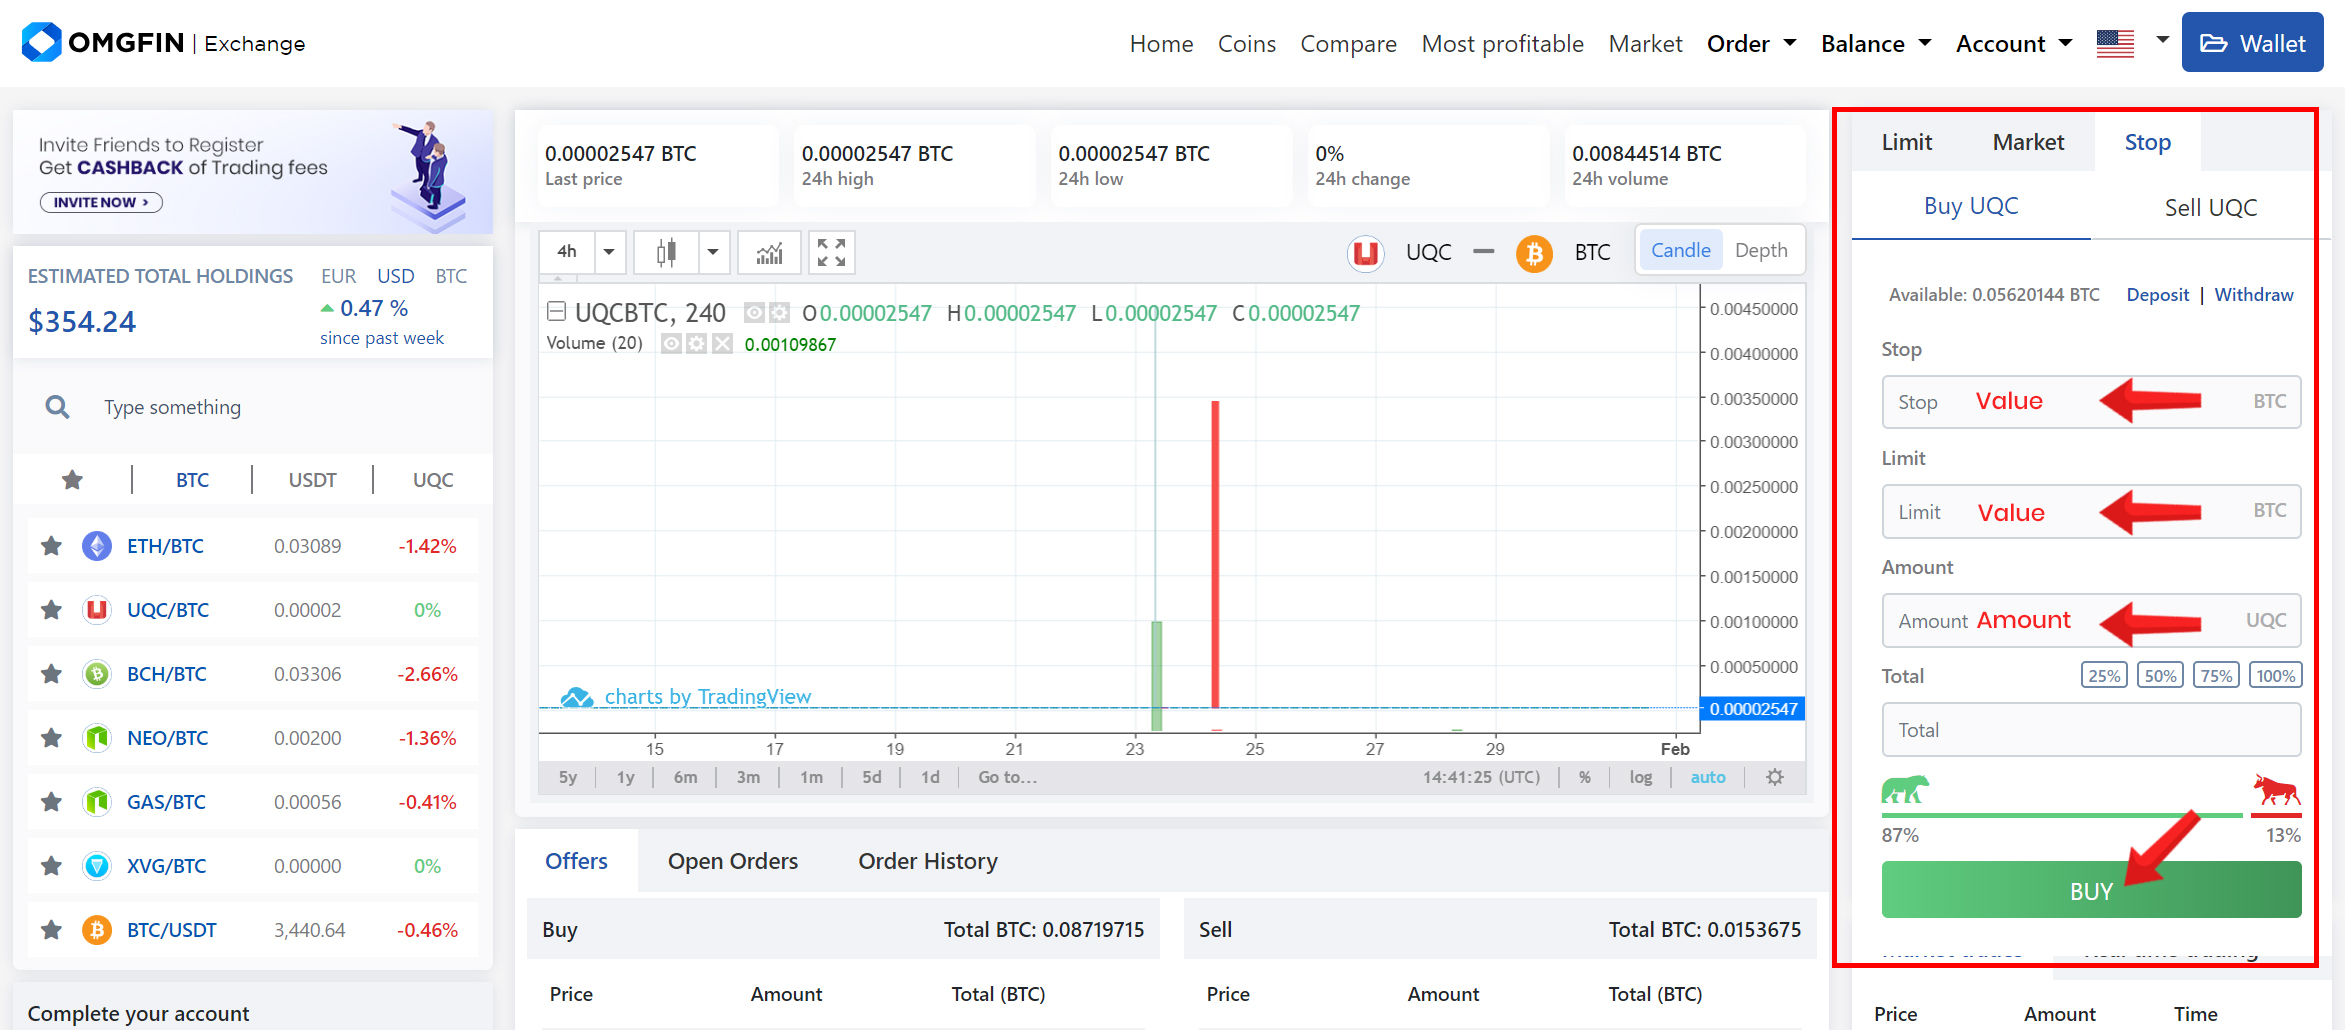Screen dimensions: 2345x1030
Task: Switch chart to Candle view
Action: [1680, 250]
